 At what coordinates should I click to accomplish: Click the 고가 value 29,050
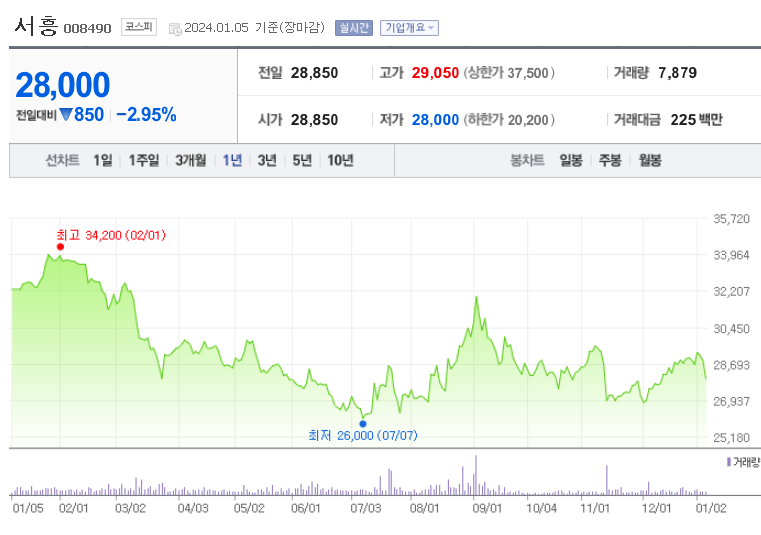435,73
